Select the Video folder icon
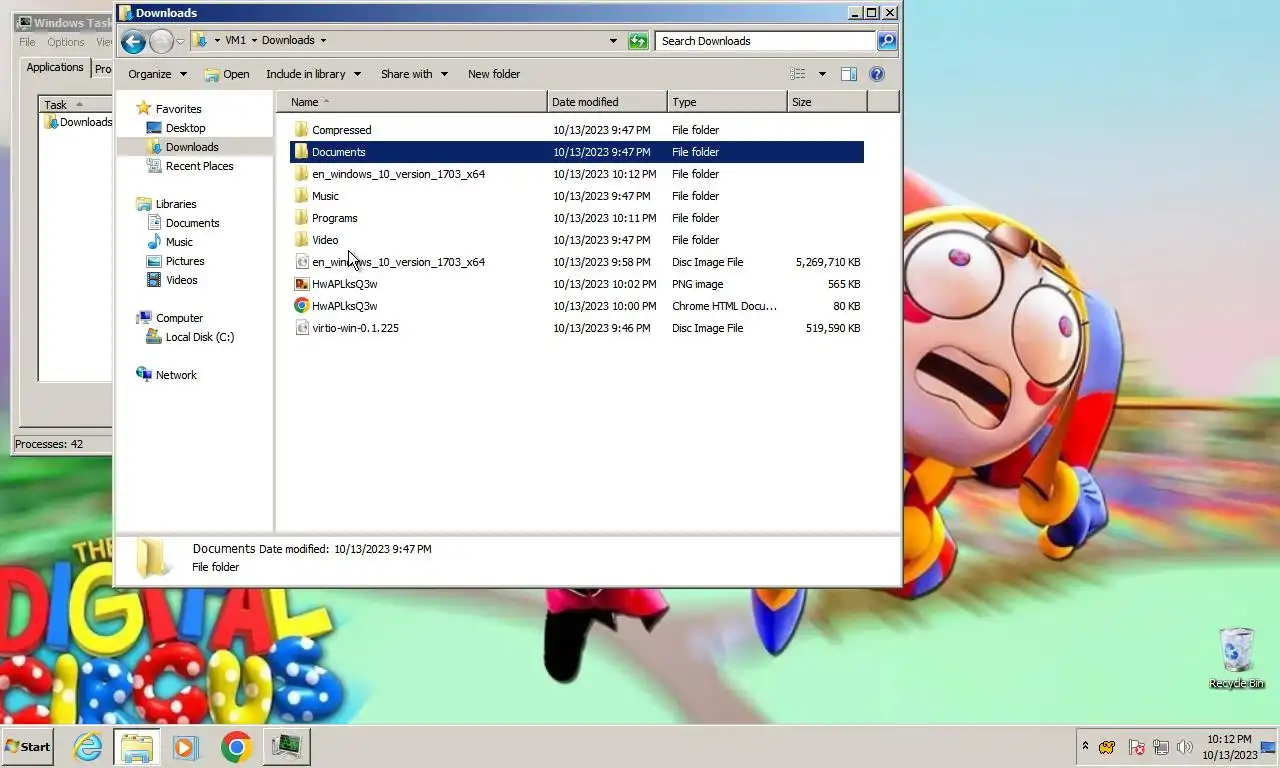Screen dimensions: 1280x768 (x=301, y=240)
